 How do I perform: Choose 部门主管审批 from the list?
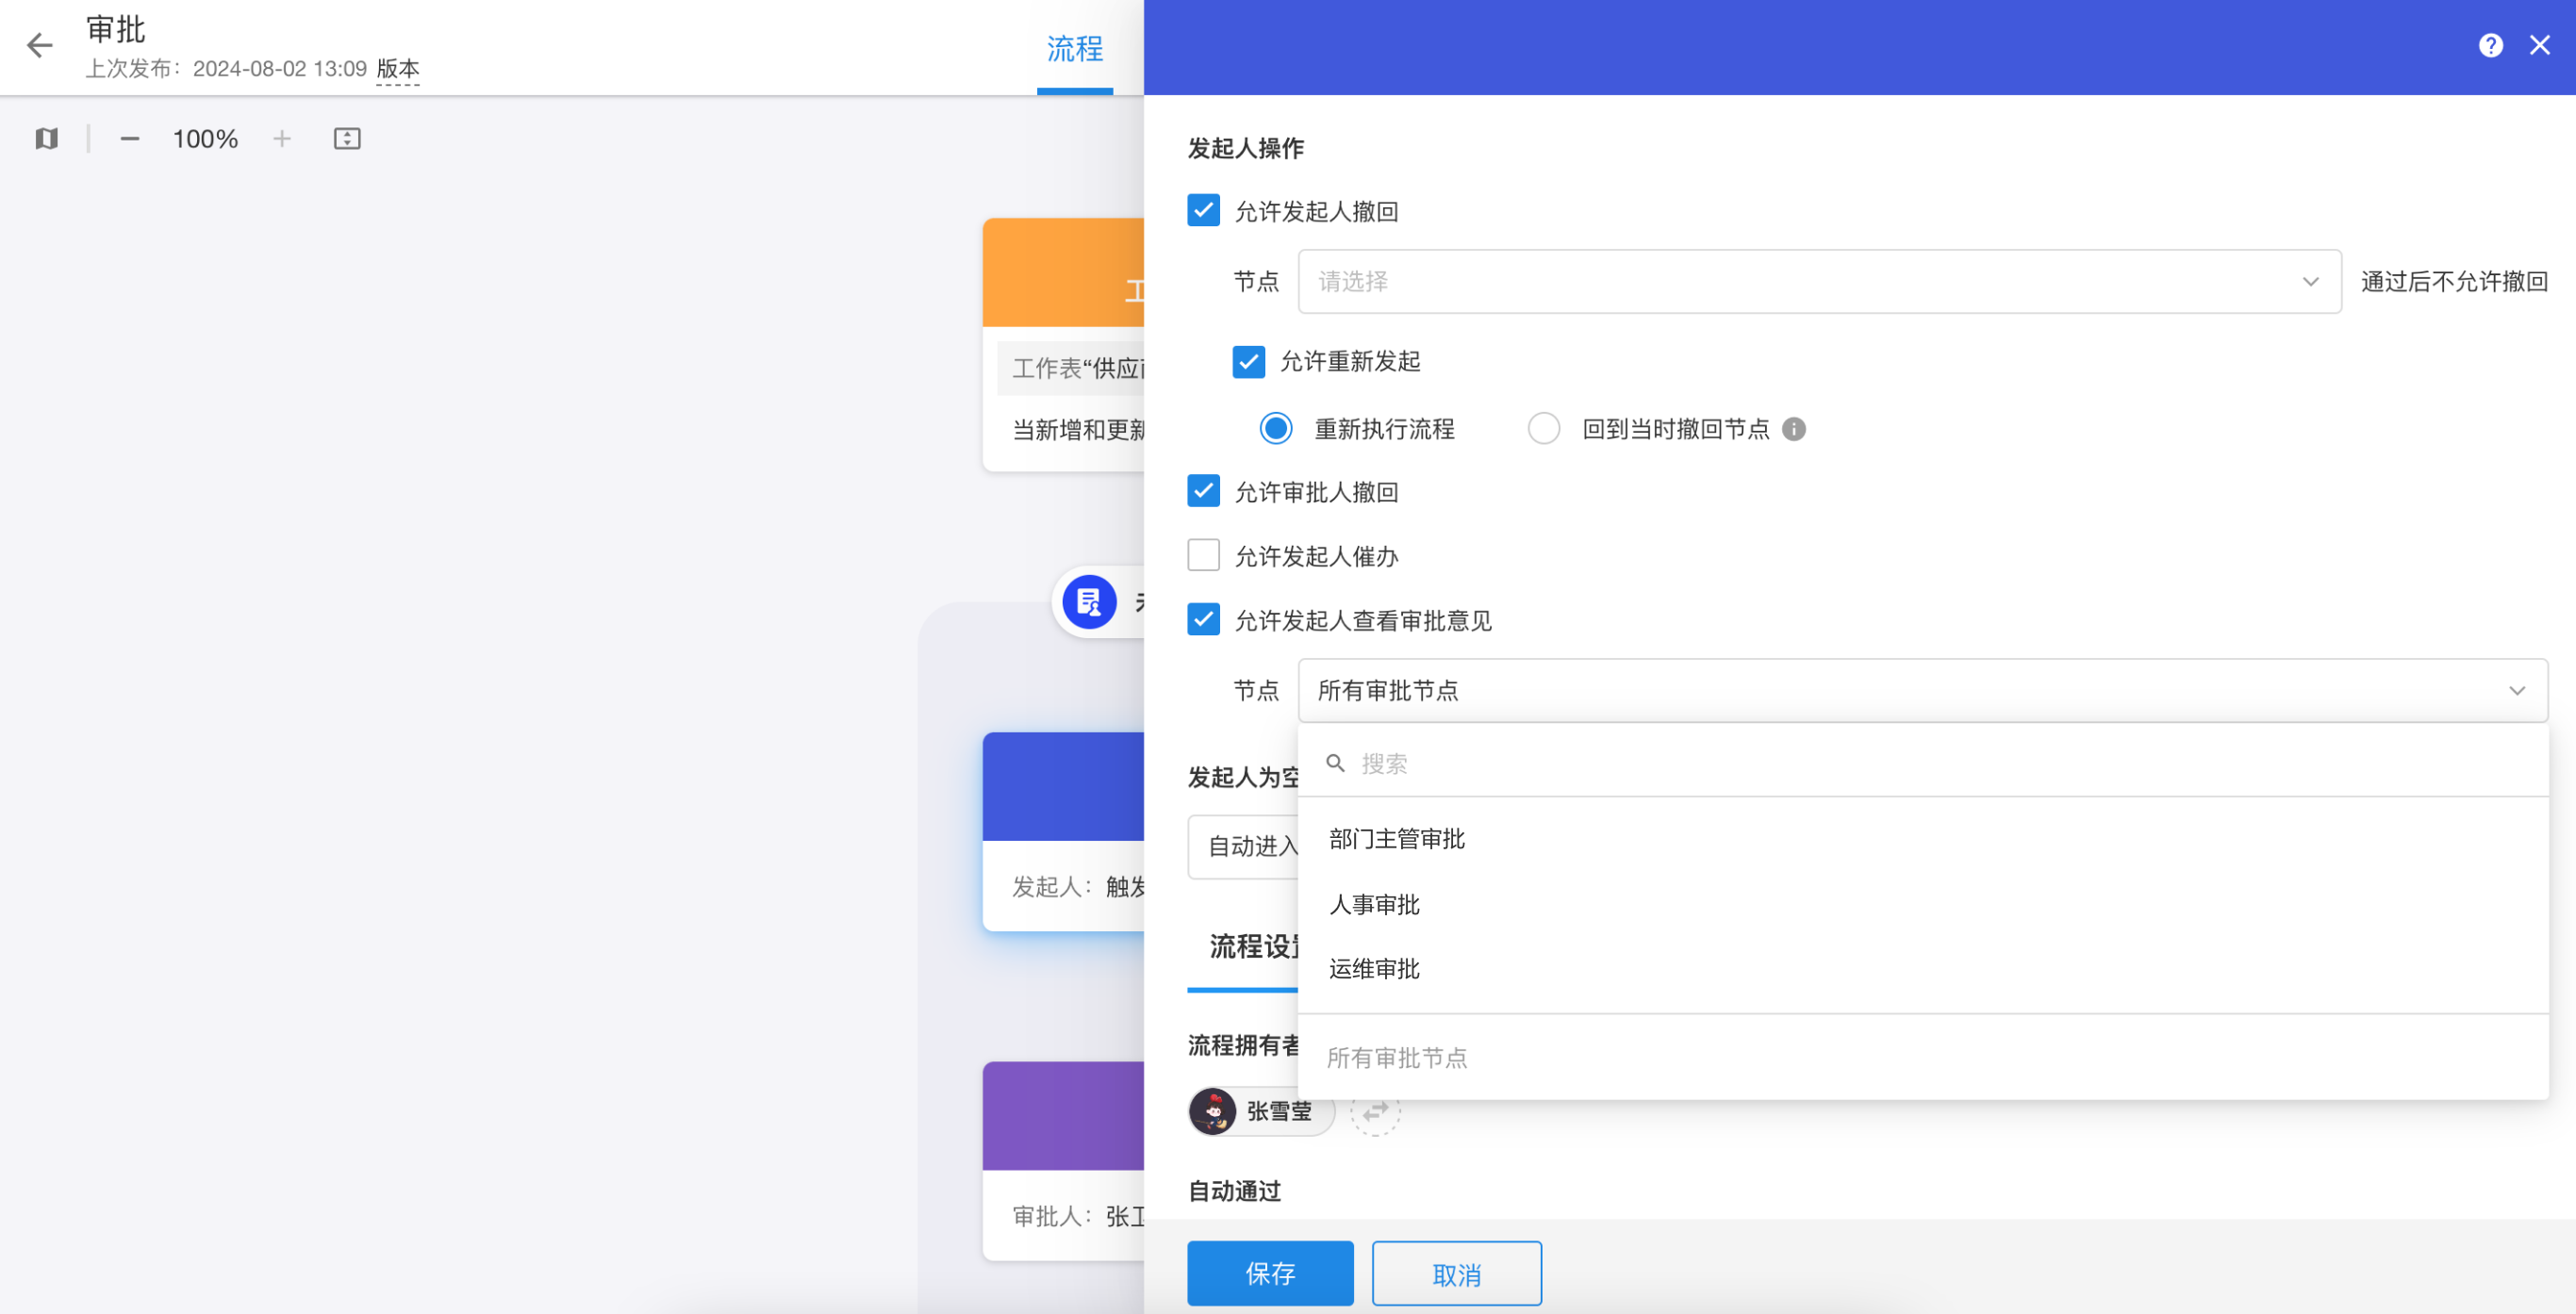click(x=1922, y=839)
